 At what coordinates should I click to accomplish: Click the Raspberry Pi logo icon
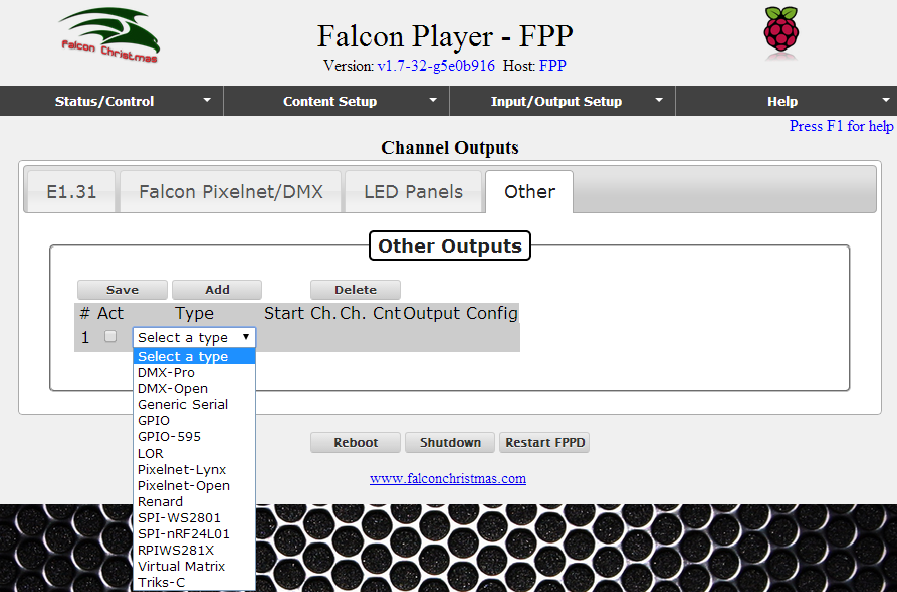pyautogui.click(x=781, y=29)
